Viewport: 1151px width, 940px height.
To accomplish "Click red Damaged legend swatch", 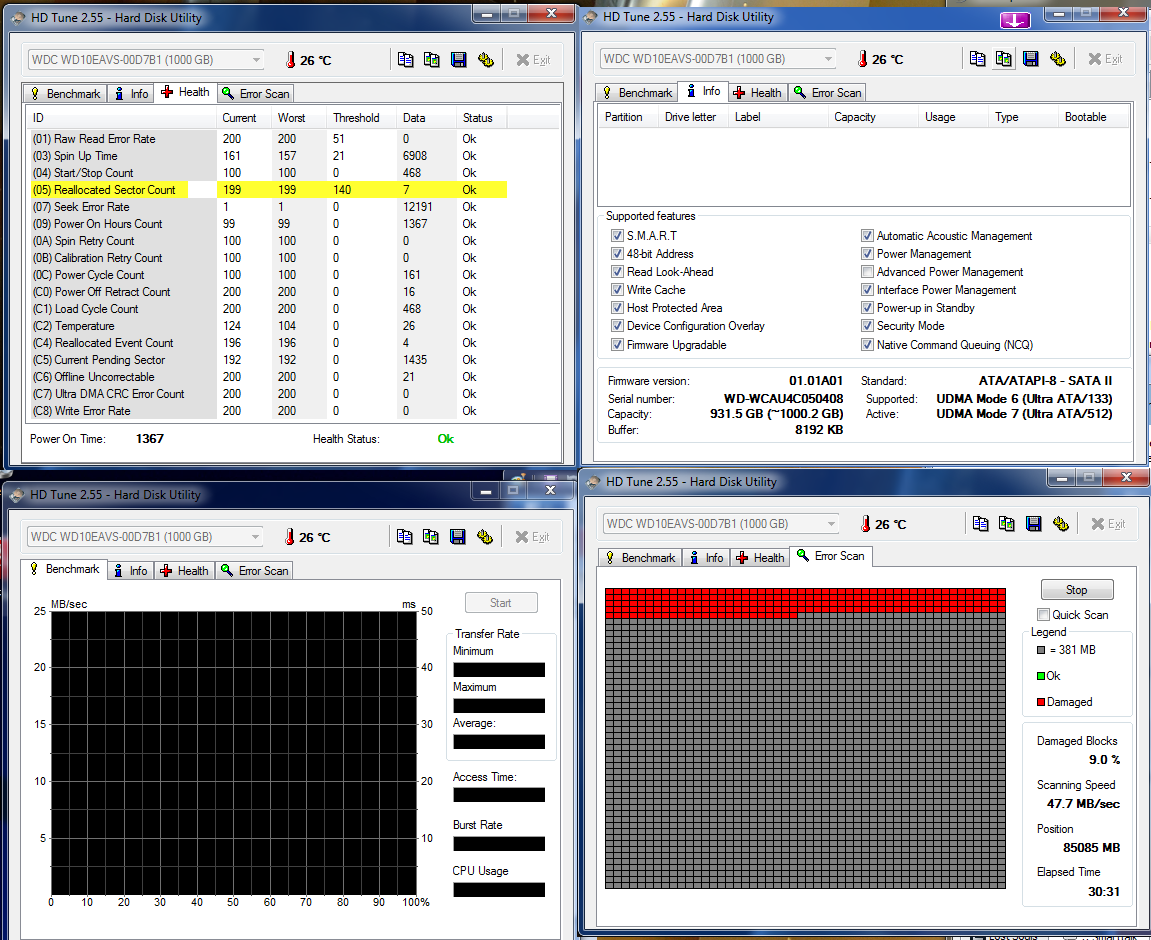I will [x=1041, y=702].
